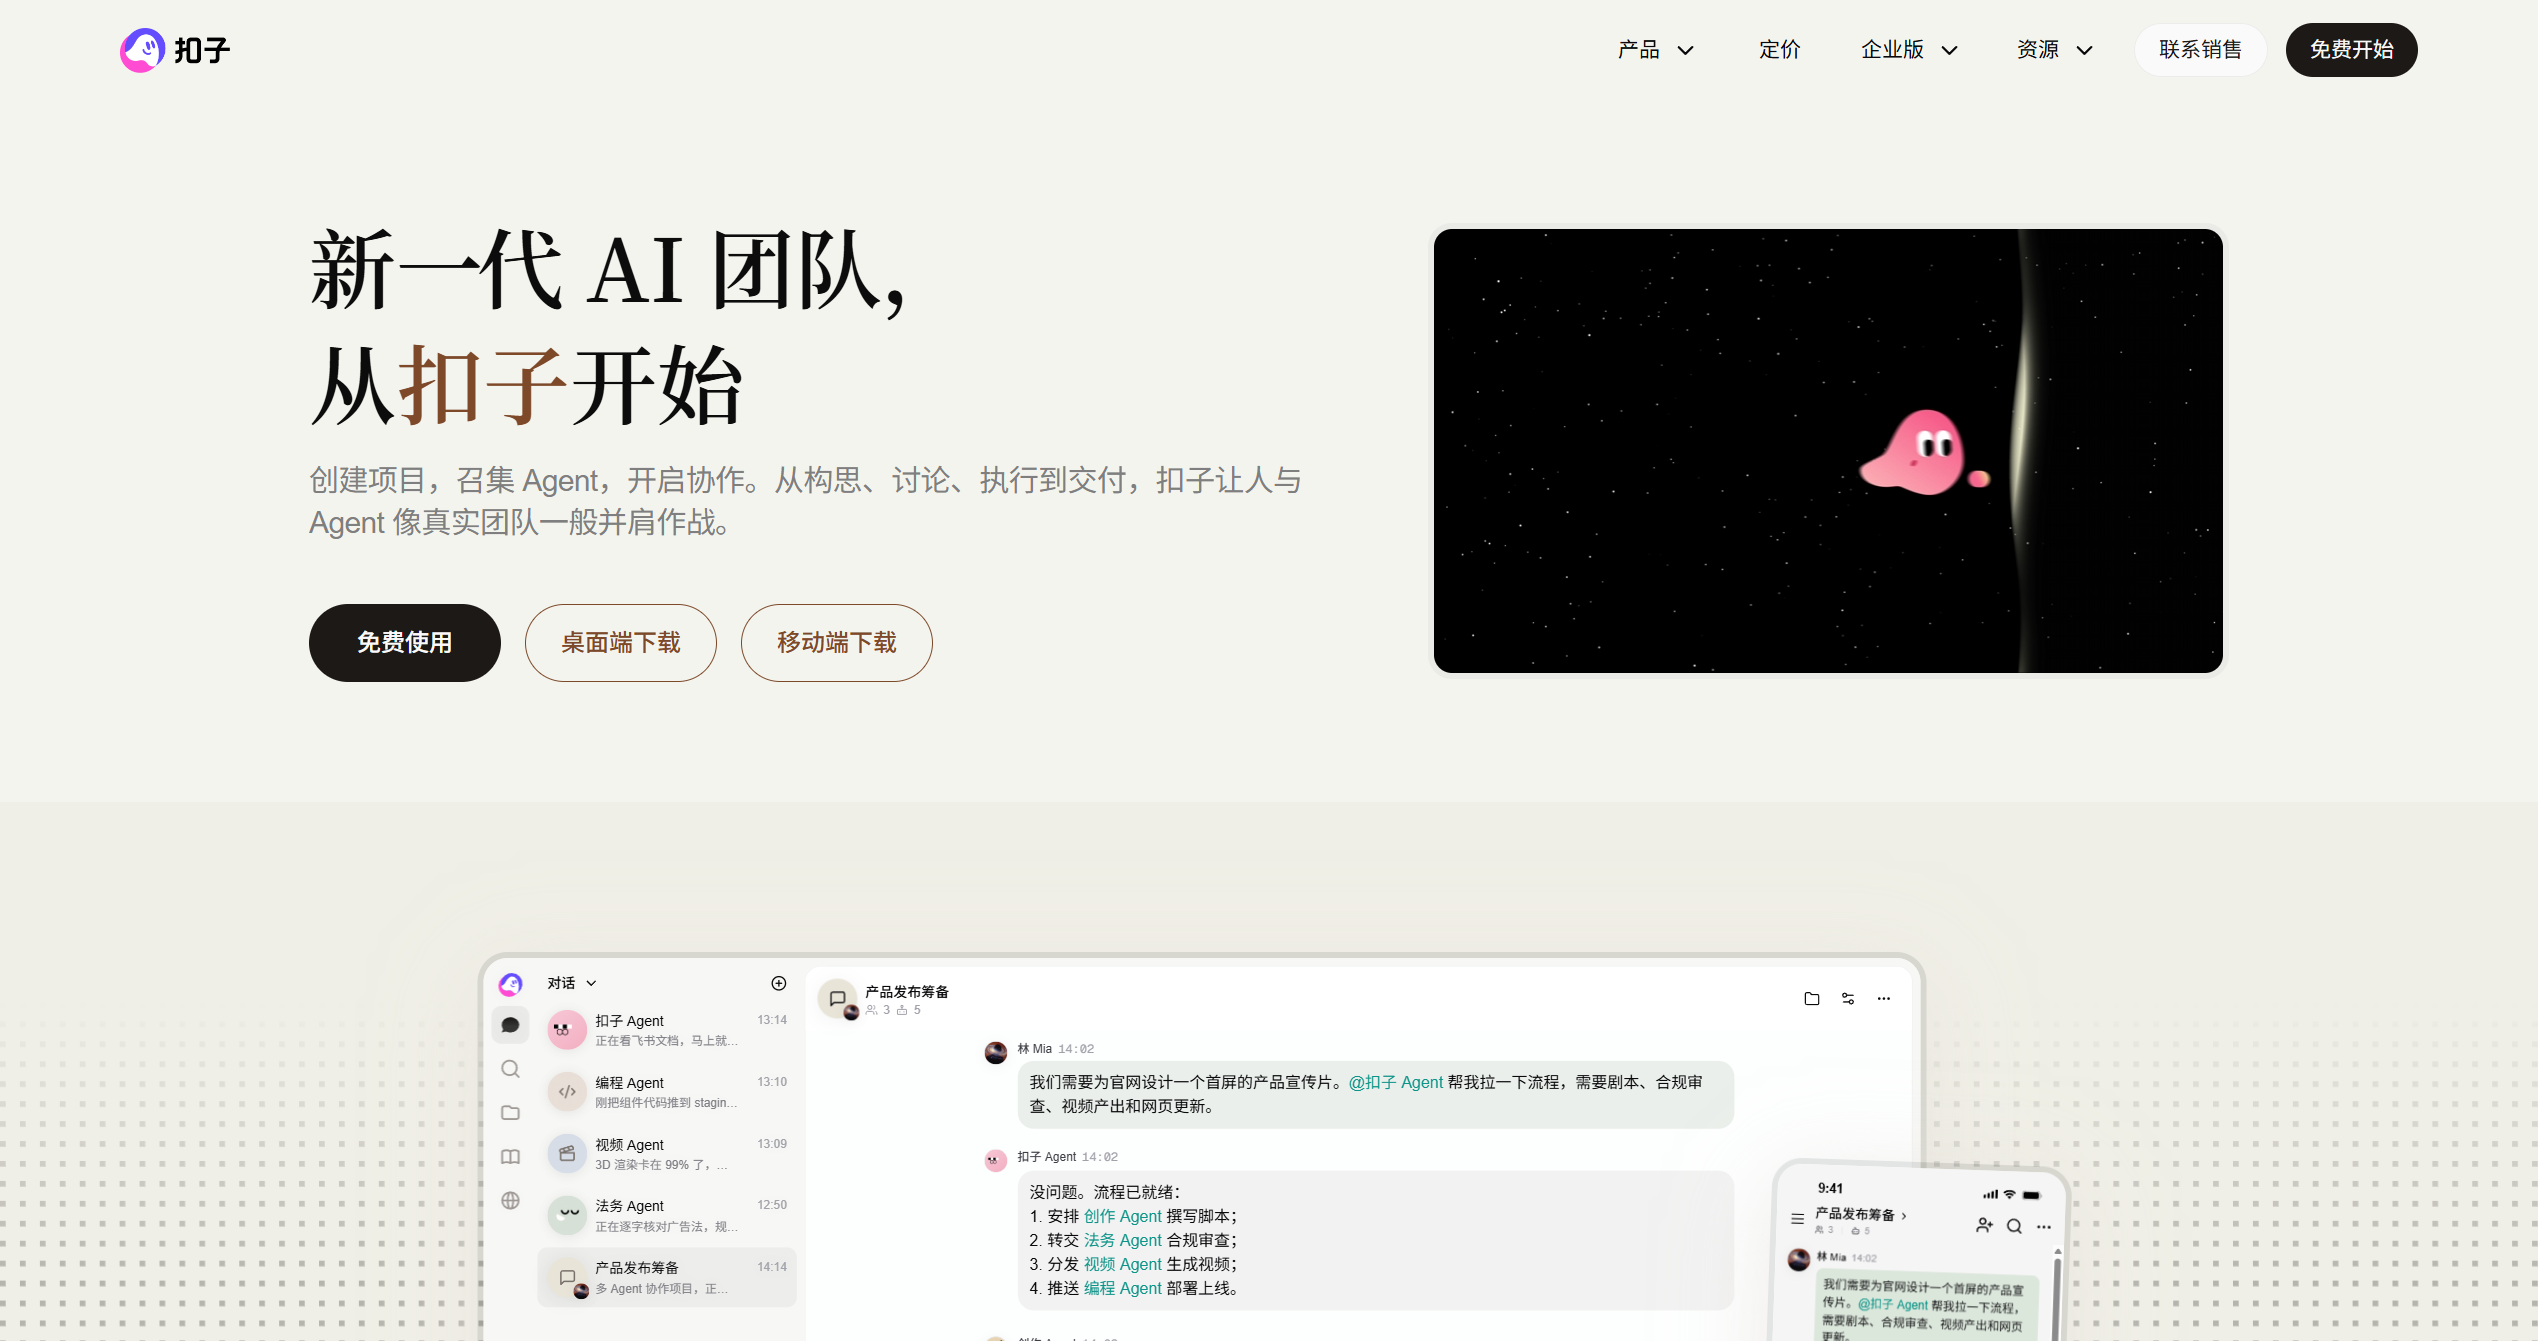Expand the 产品 dropdown menu

(1656, 50)
